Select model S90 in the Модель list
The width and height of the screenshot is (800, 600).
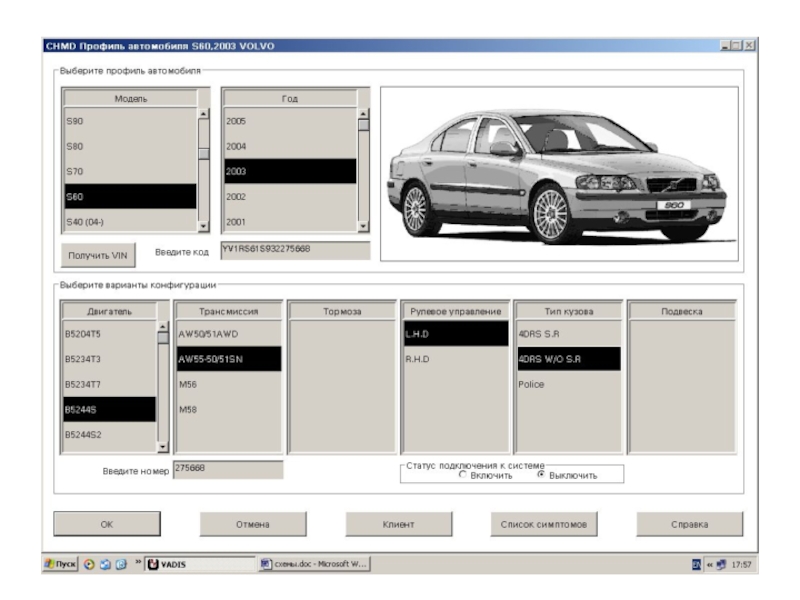tap(130, 121)
